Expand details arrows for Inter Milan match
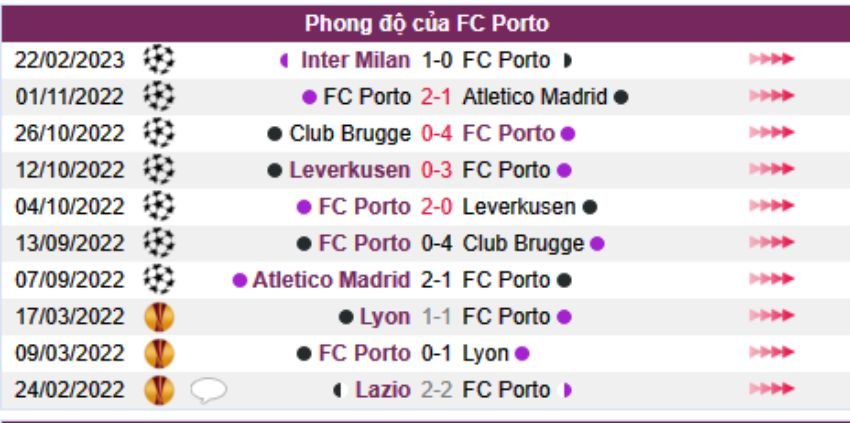 click(771, 60)
